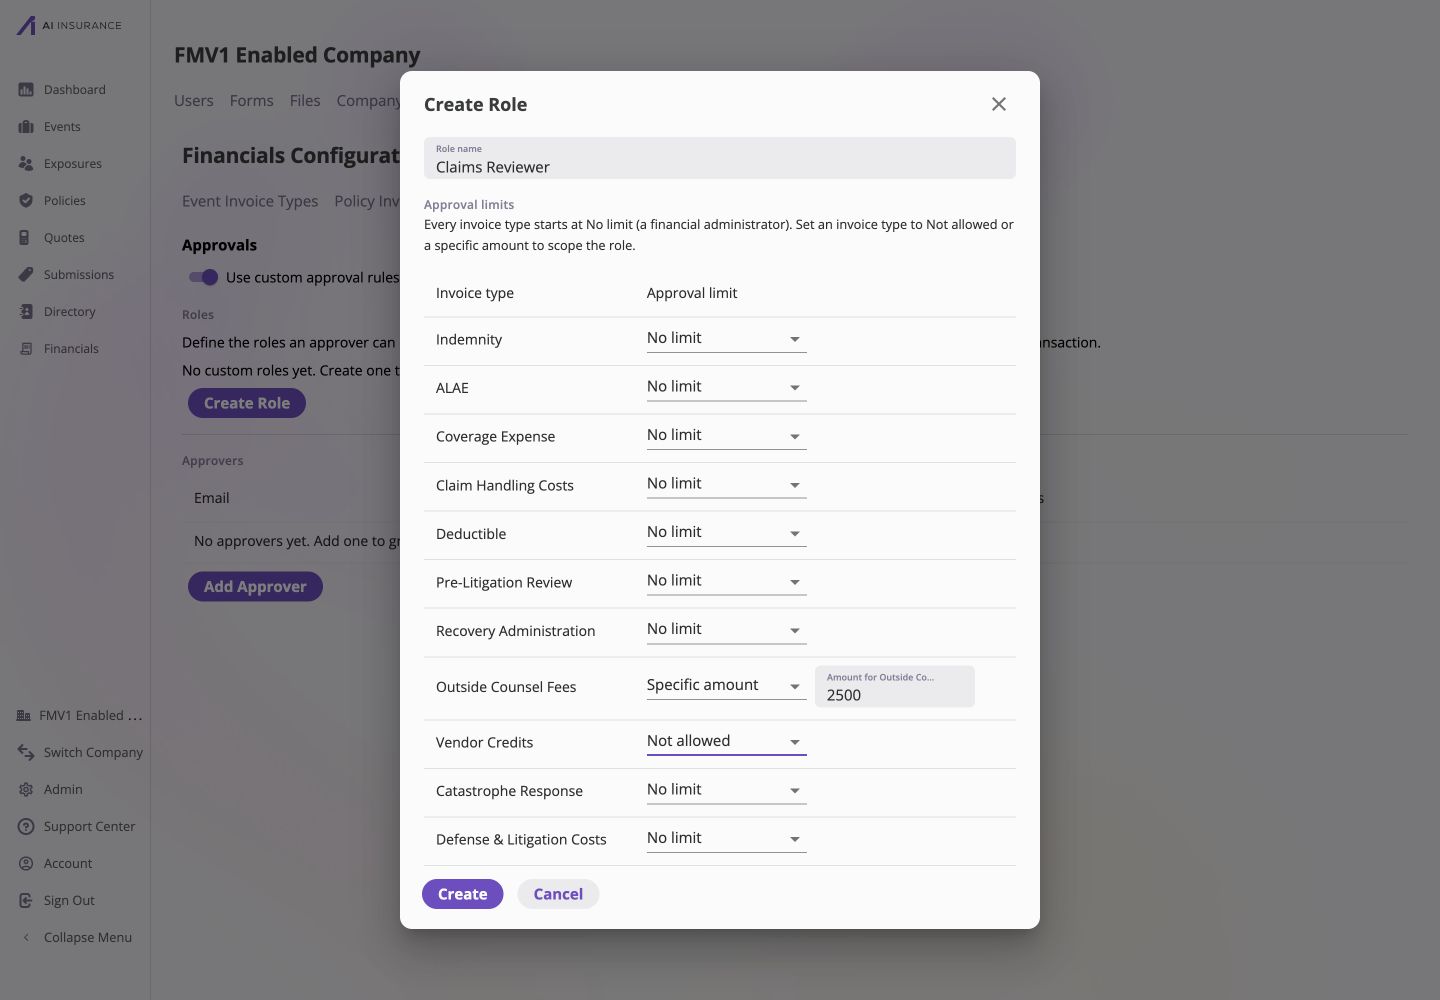Image resolution: width=1440 pixels, height=1000 pixels.
Task: Click the background Create Role button
Action: pos(247,403)
